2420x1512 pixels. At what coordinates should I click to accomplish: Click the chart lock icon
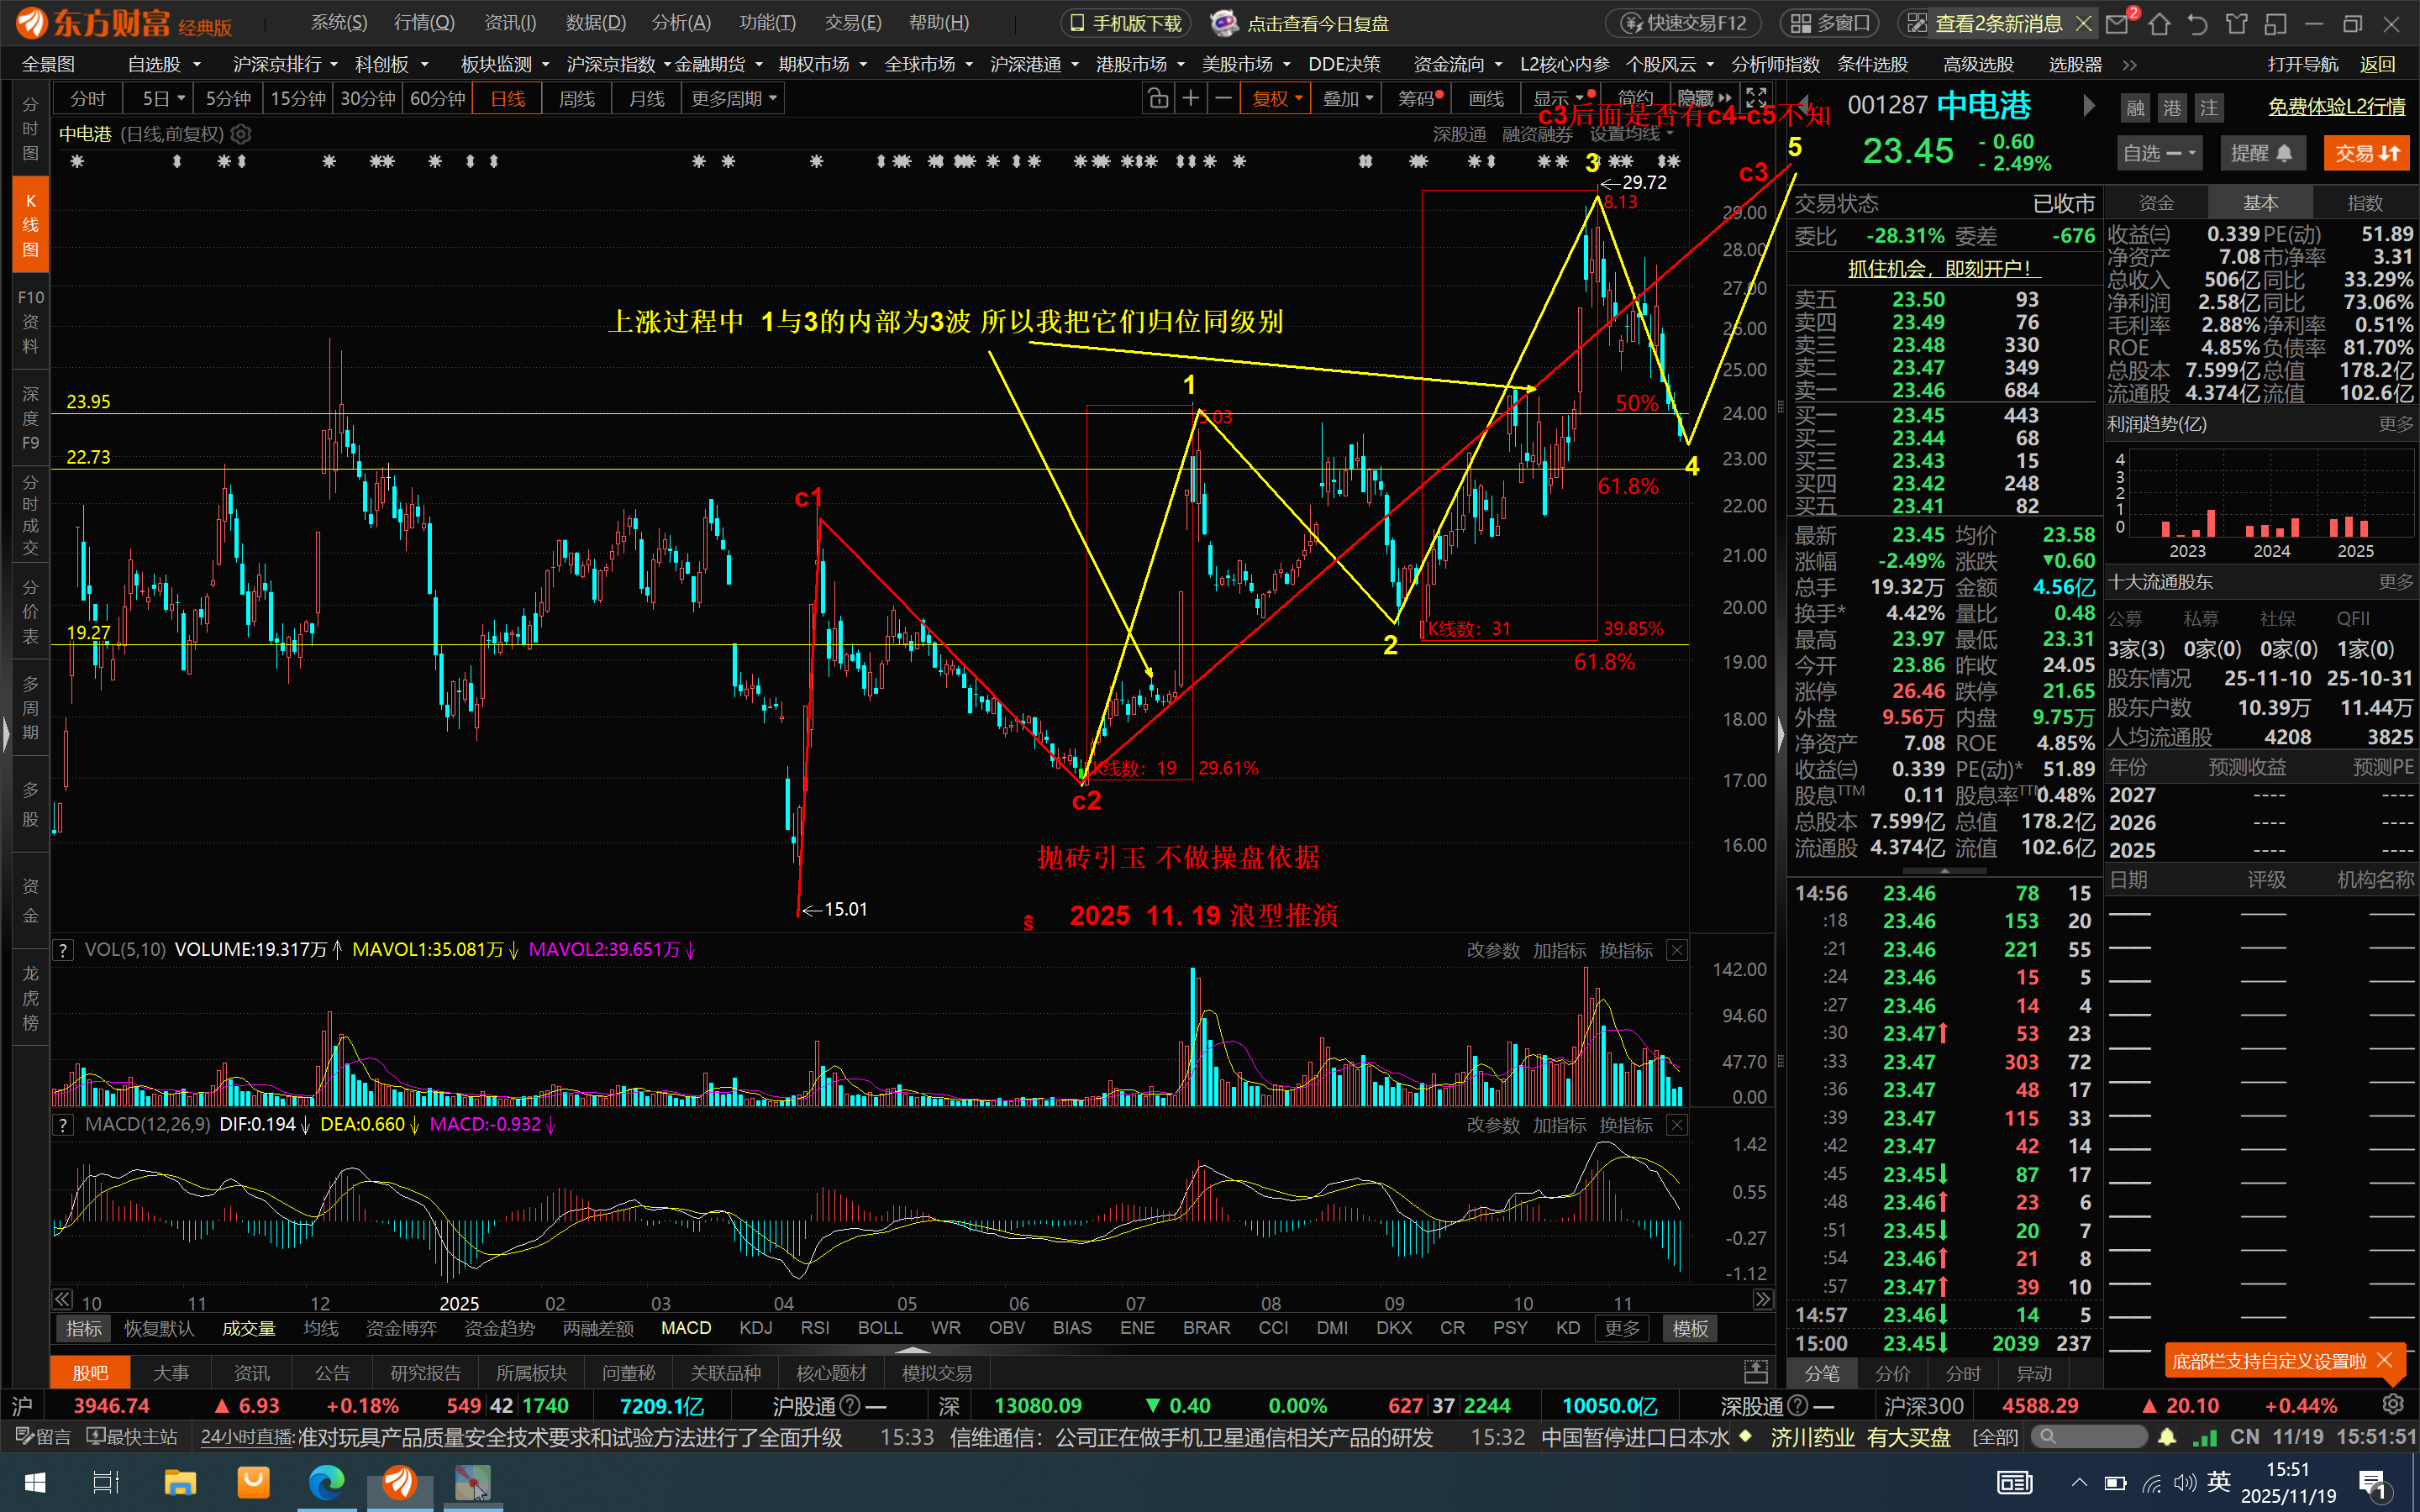pos(1157,99)
